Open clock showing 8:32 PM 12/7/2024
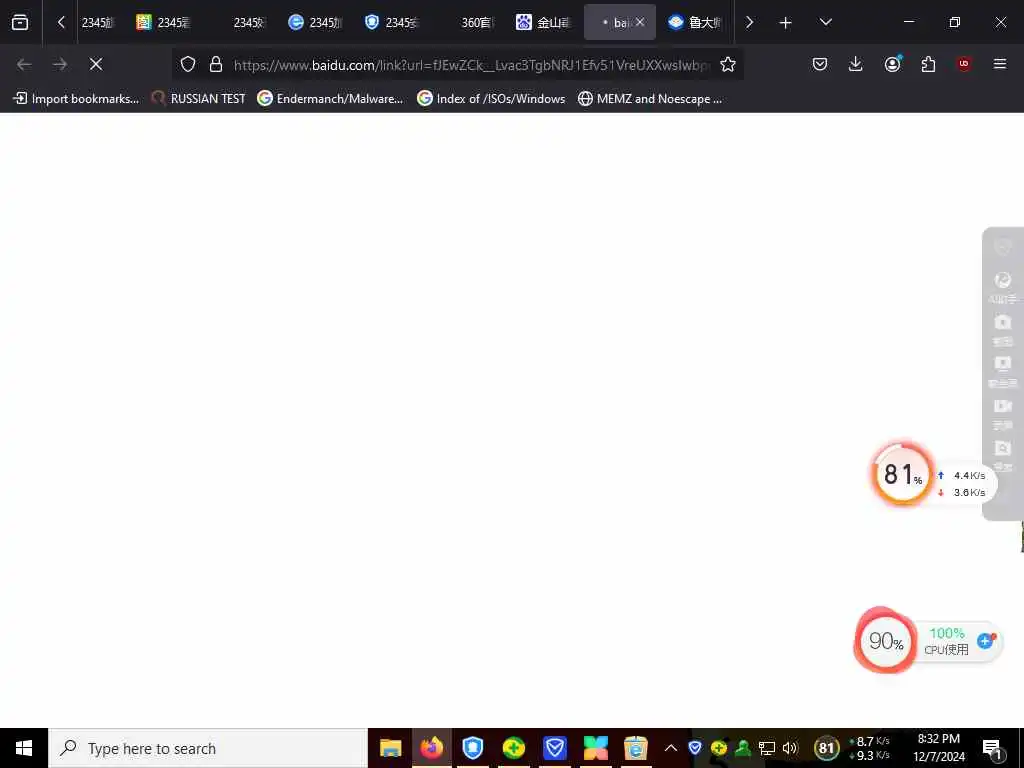This screenshot has width=1024, height=768. (x=939, y=748)
